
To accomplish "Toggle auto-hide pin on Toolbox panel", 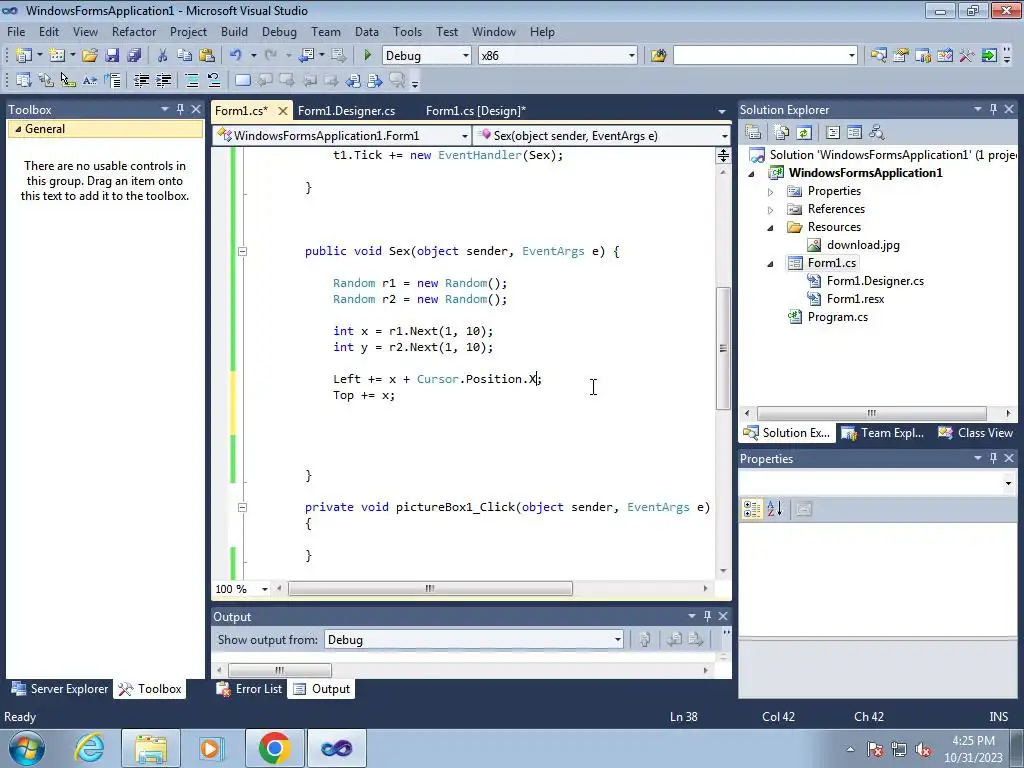I will click(x=180, y=110).
